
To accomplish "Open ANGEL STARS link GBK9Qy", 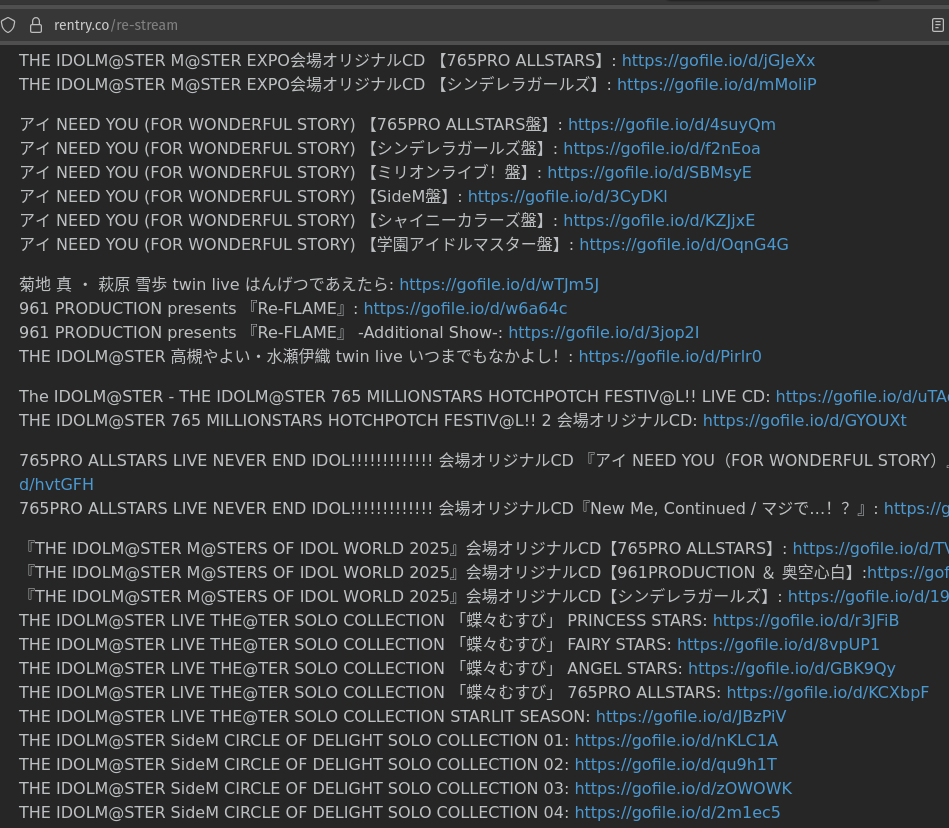I will click(x=792, y=668).
